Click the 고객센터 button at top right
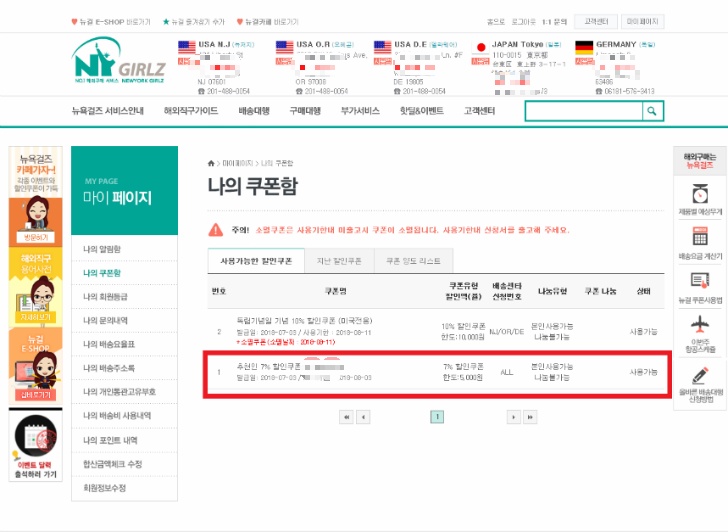This screenshot has height=532, width=728. [x=596, y=22]
